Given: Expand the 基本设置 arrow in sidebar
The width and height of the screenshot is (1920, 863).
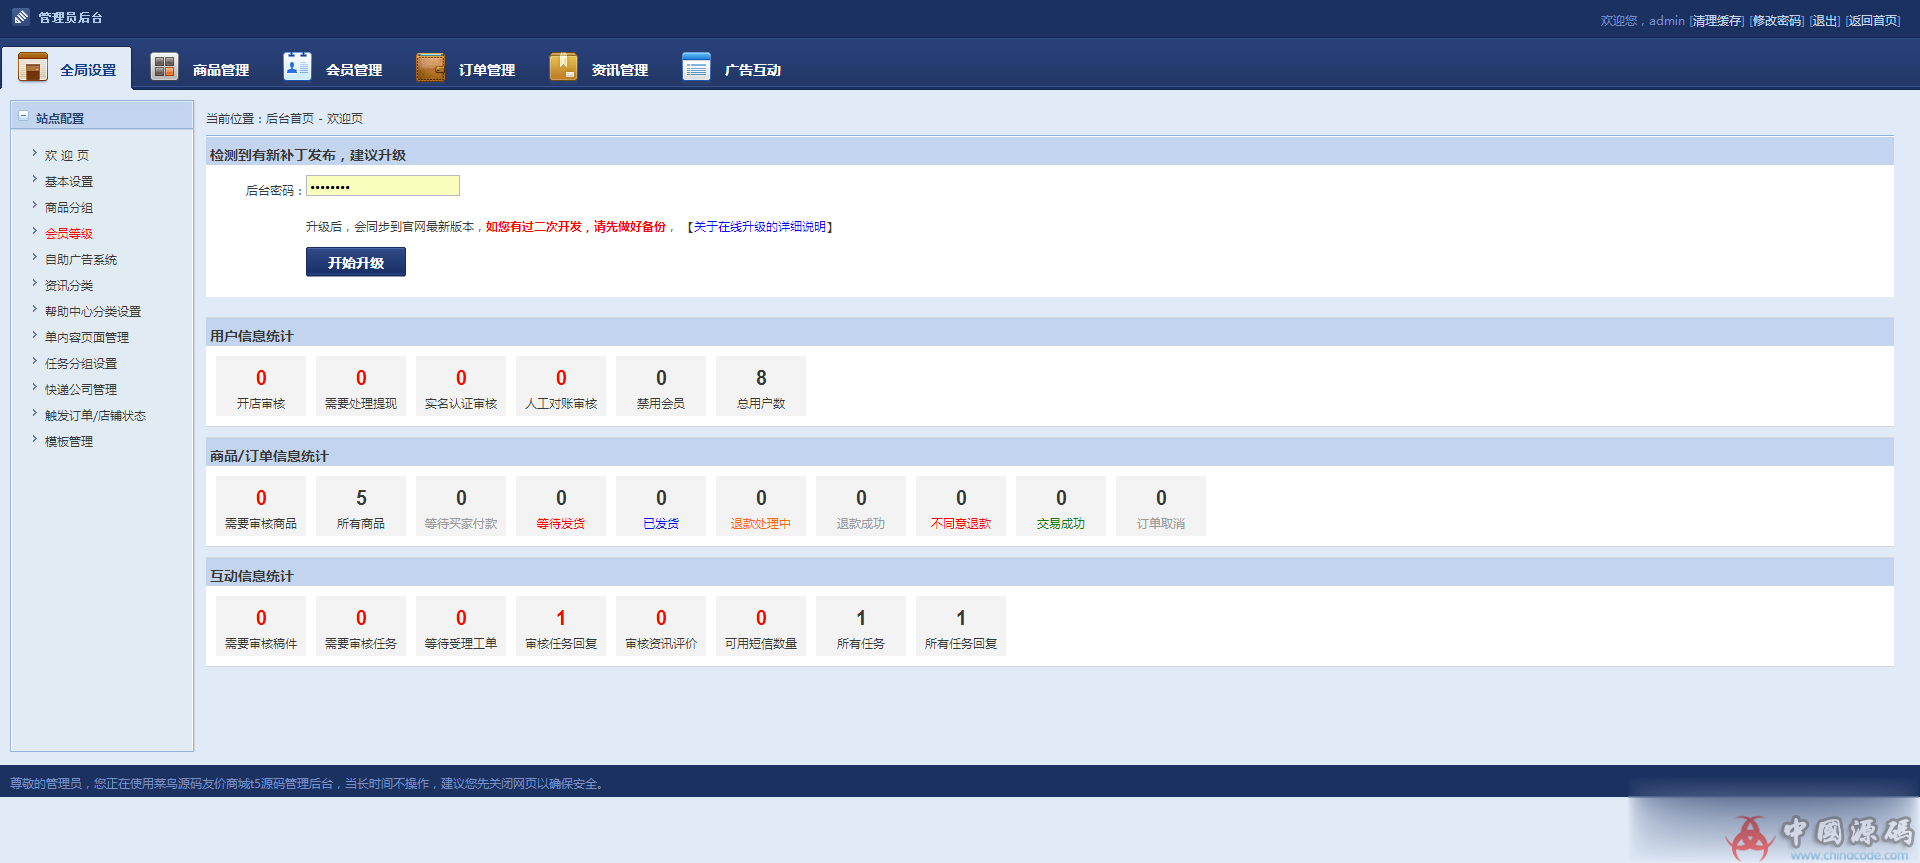Looking at the screenshot, I should pyautogui.click(x=34, y=180).
